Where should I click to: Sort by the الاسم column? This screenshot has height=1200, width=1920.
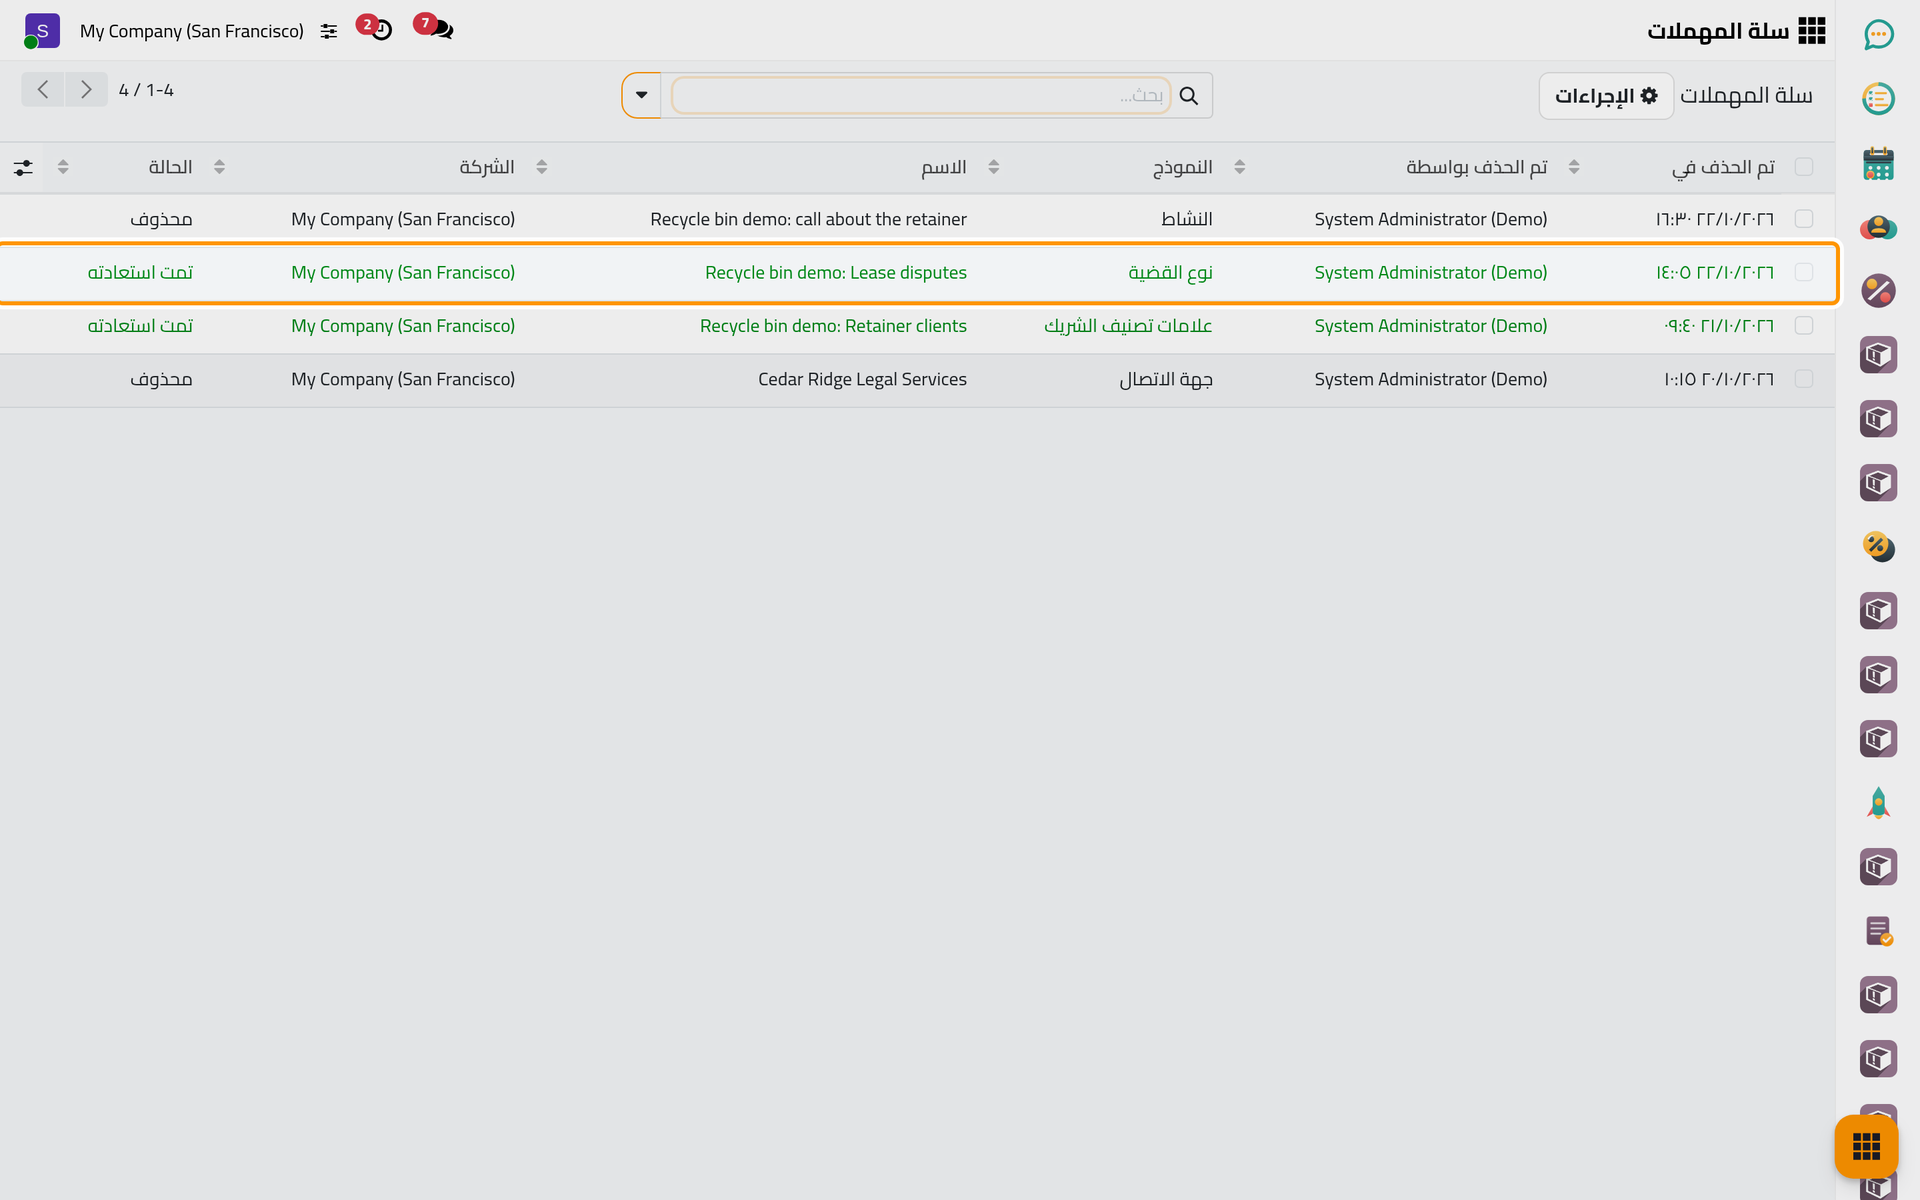click(943, 167)
